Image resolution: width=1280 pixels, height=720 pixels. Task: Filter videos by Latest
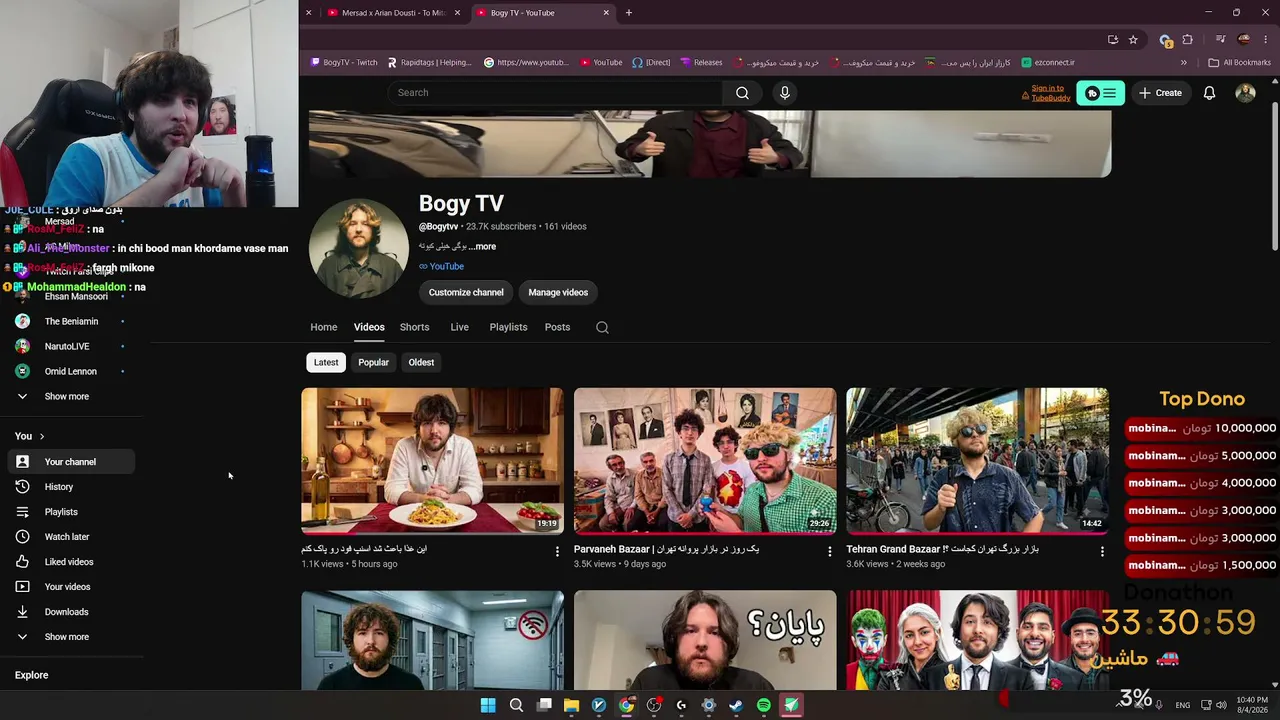326,363
